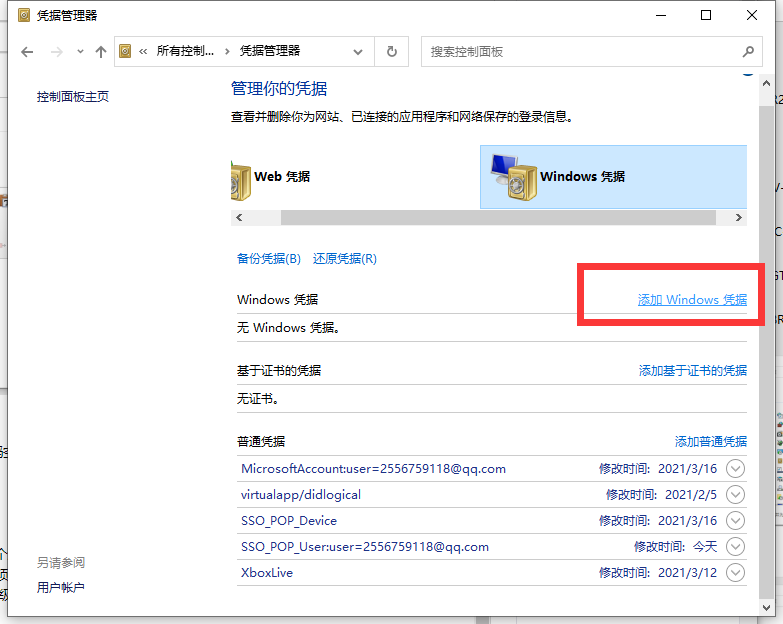783x624 pixels.
Task: Click the search magnifier icon
Action: point(748,52)
